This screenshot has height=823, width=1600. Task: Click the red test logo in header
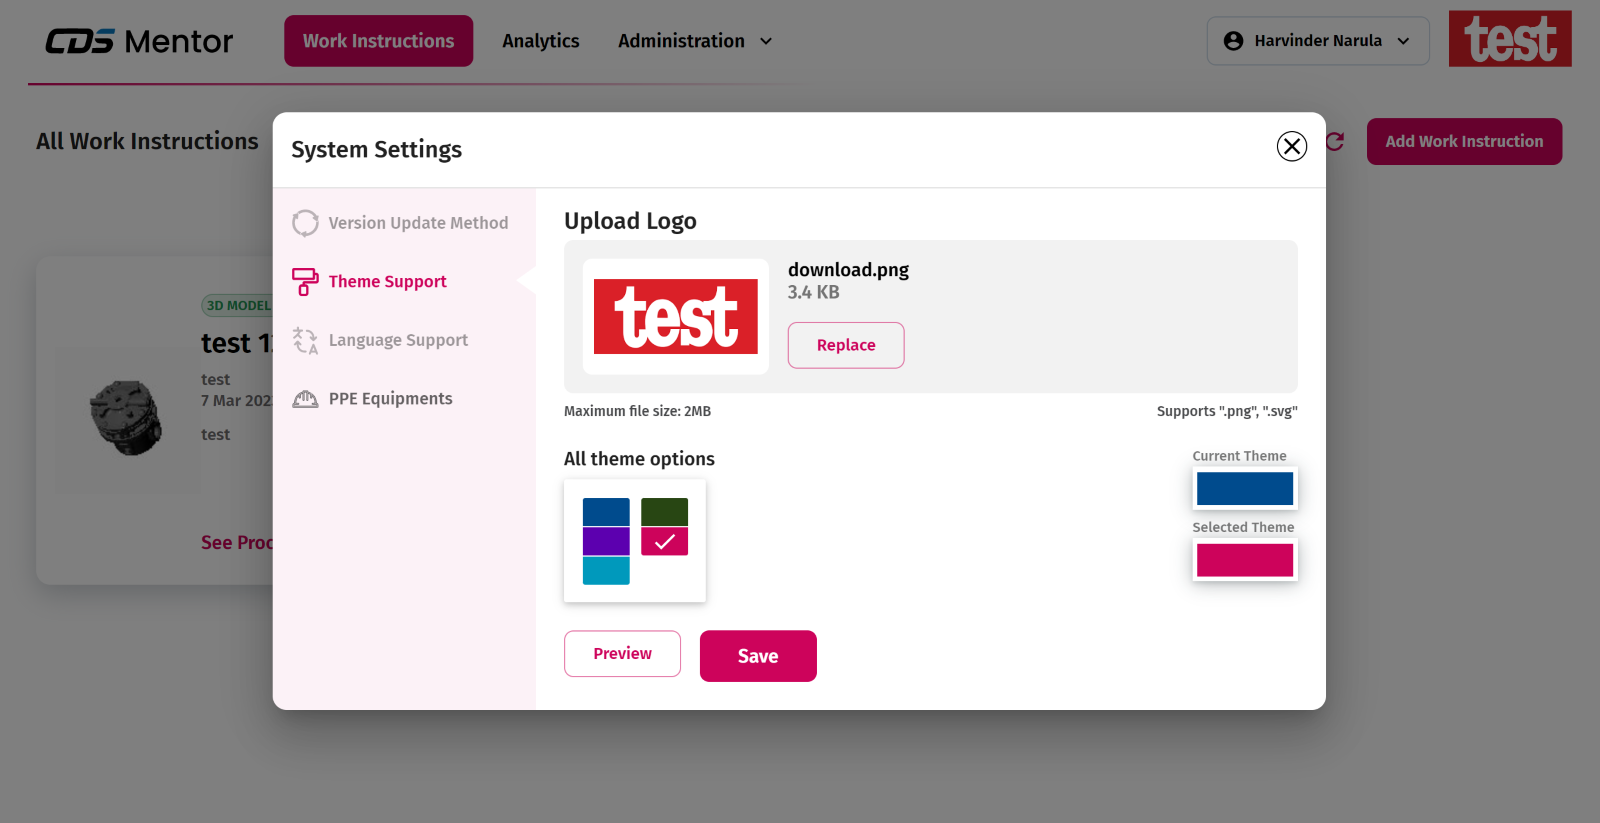click(1509, 39)
